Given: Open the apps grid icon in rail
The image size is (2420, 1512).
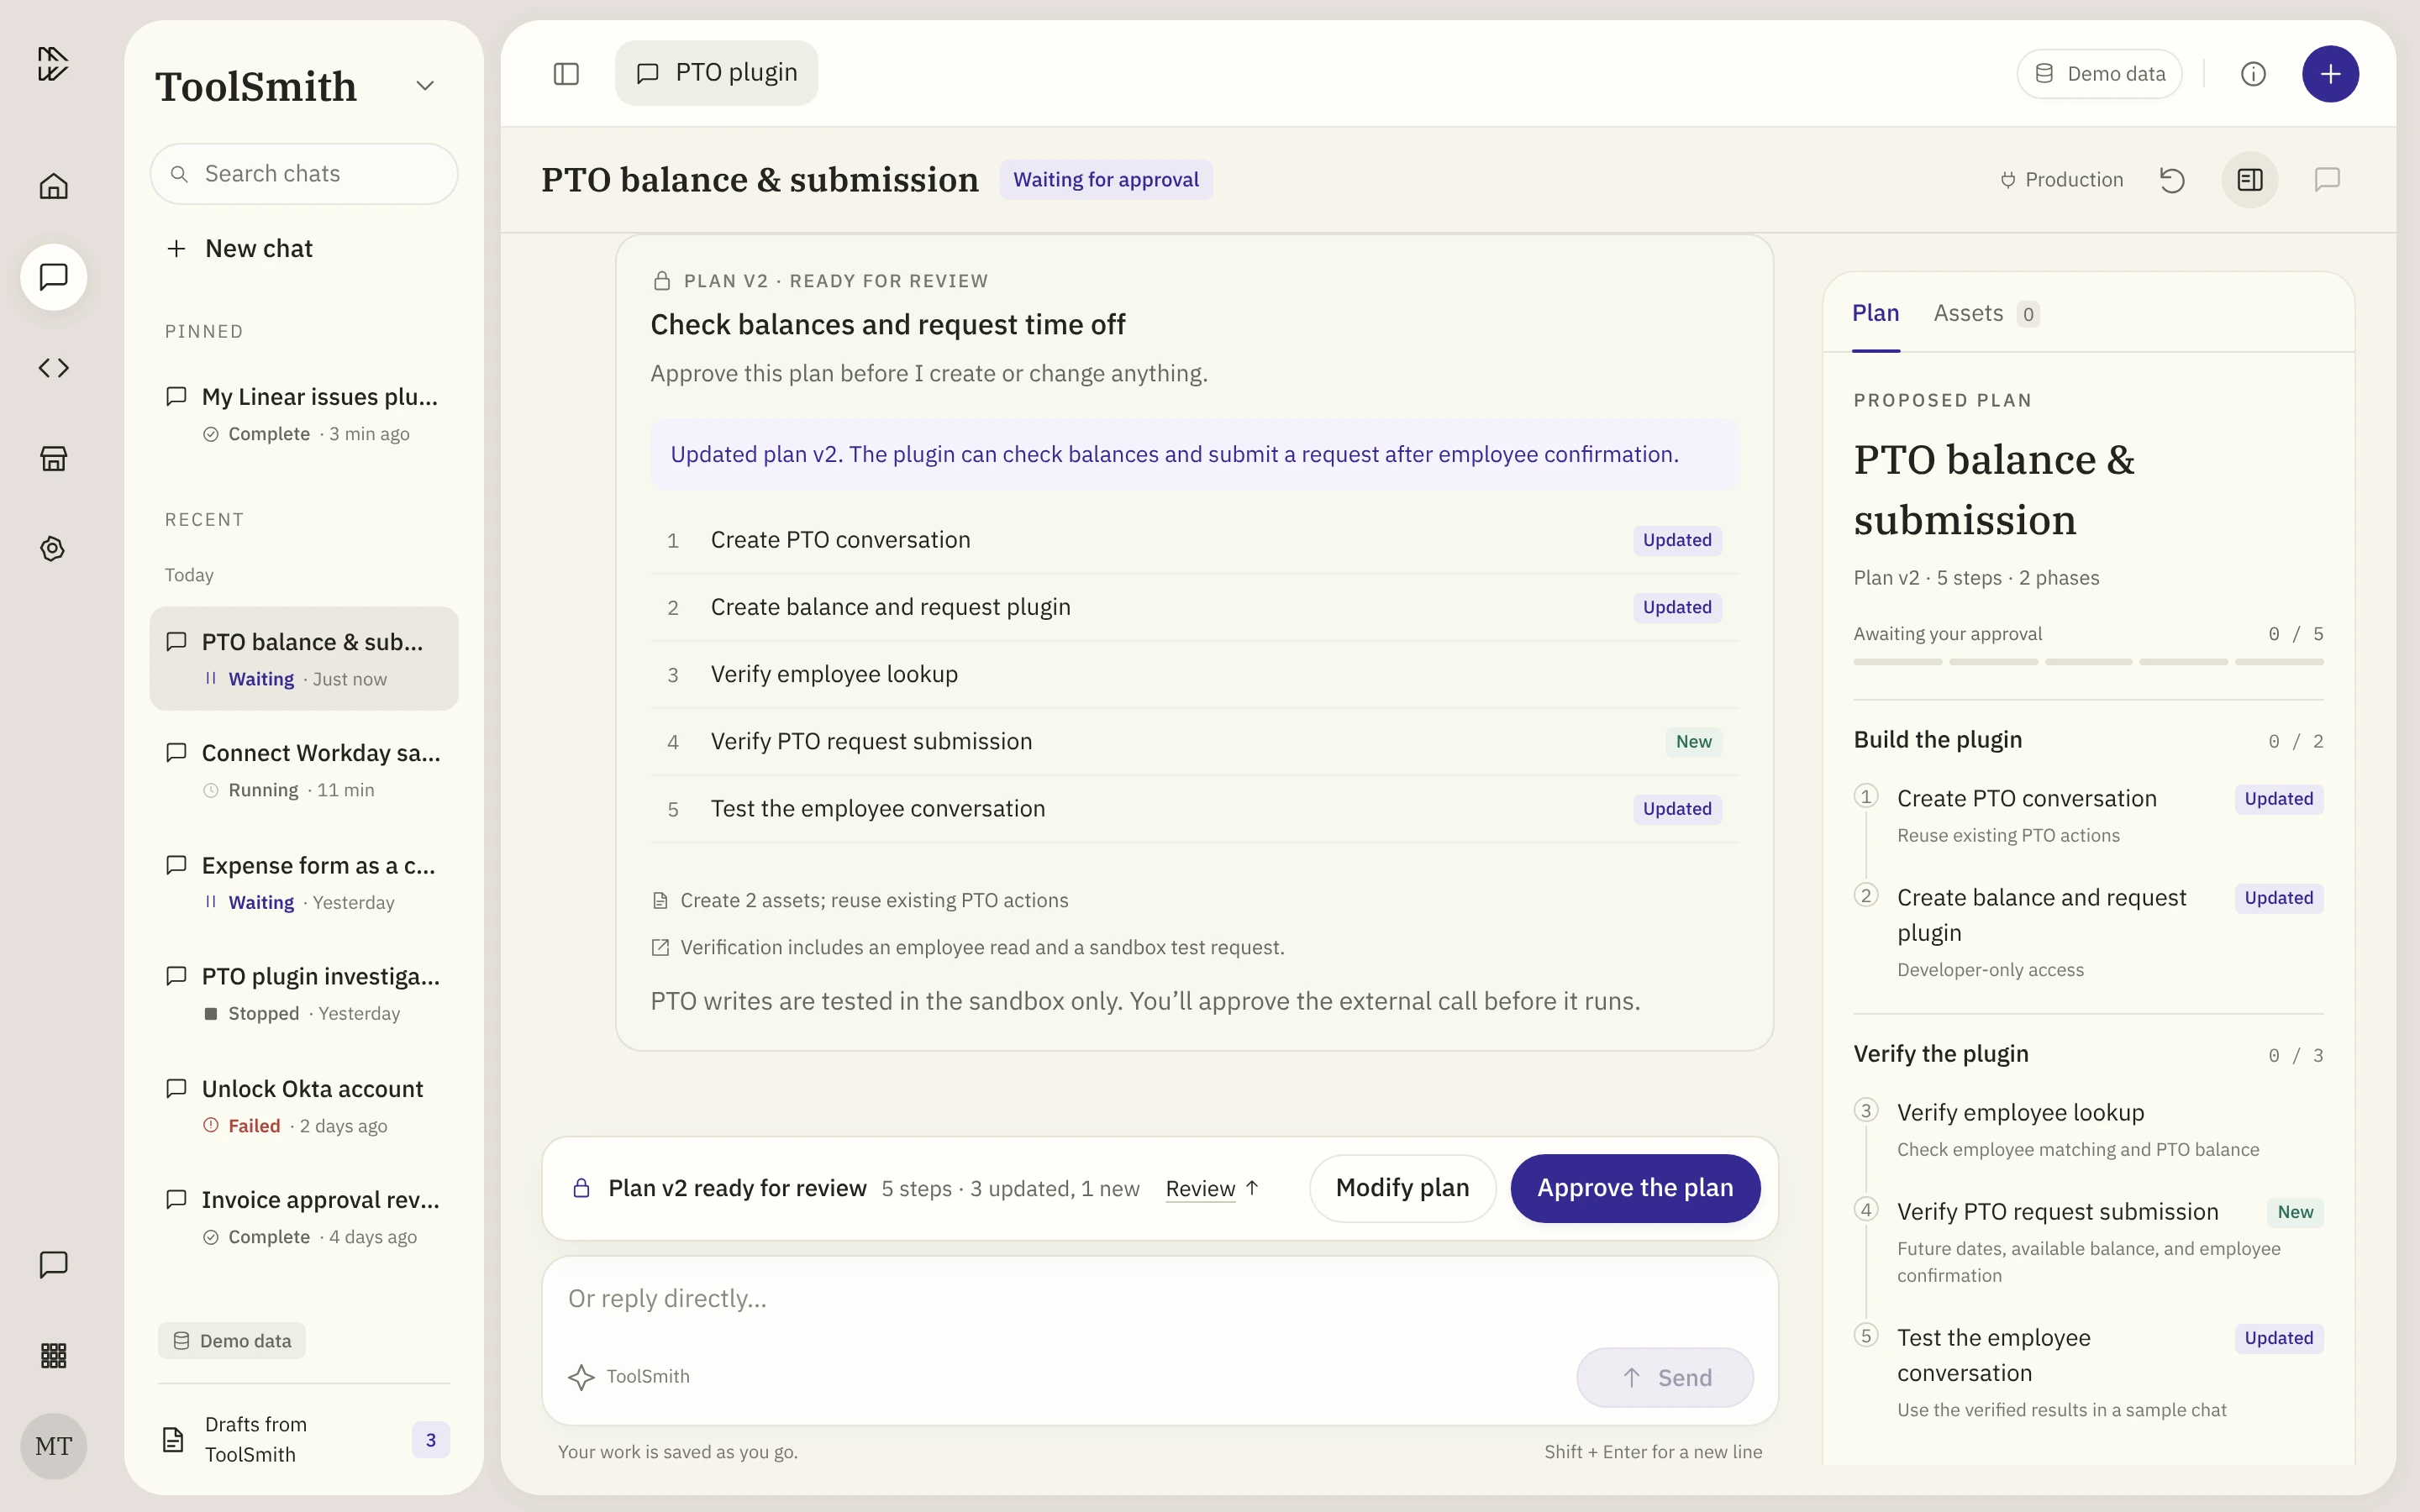Looking at the screenshot, I should [x=53, y=1356].
